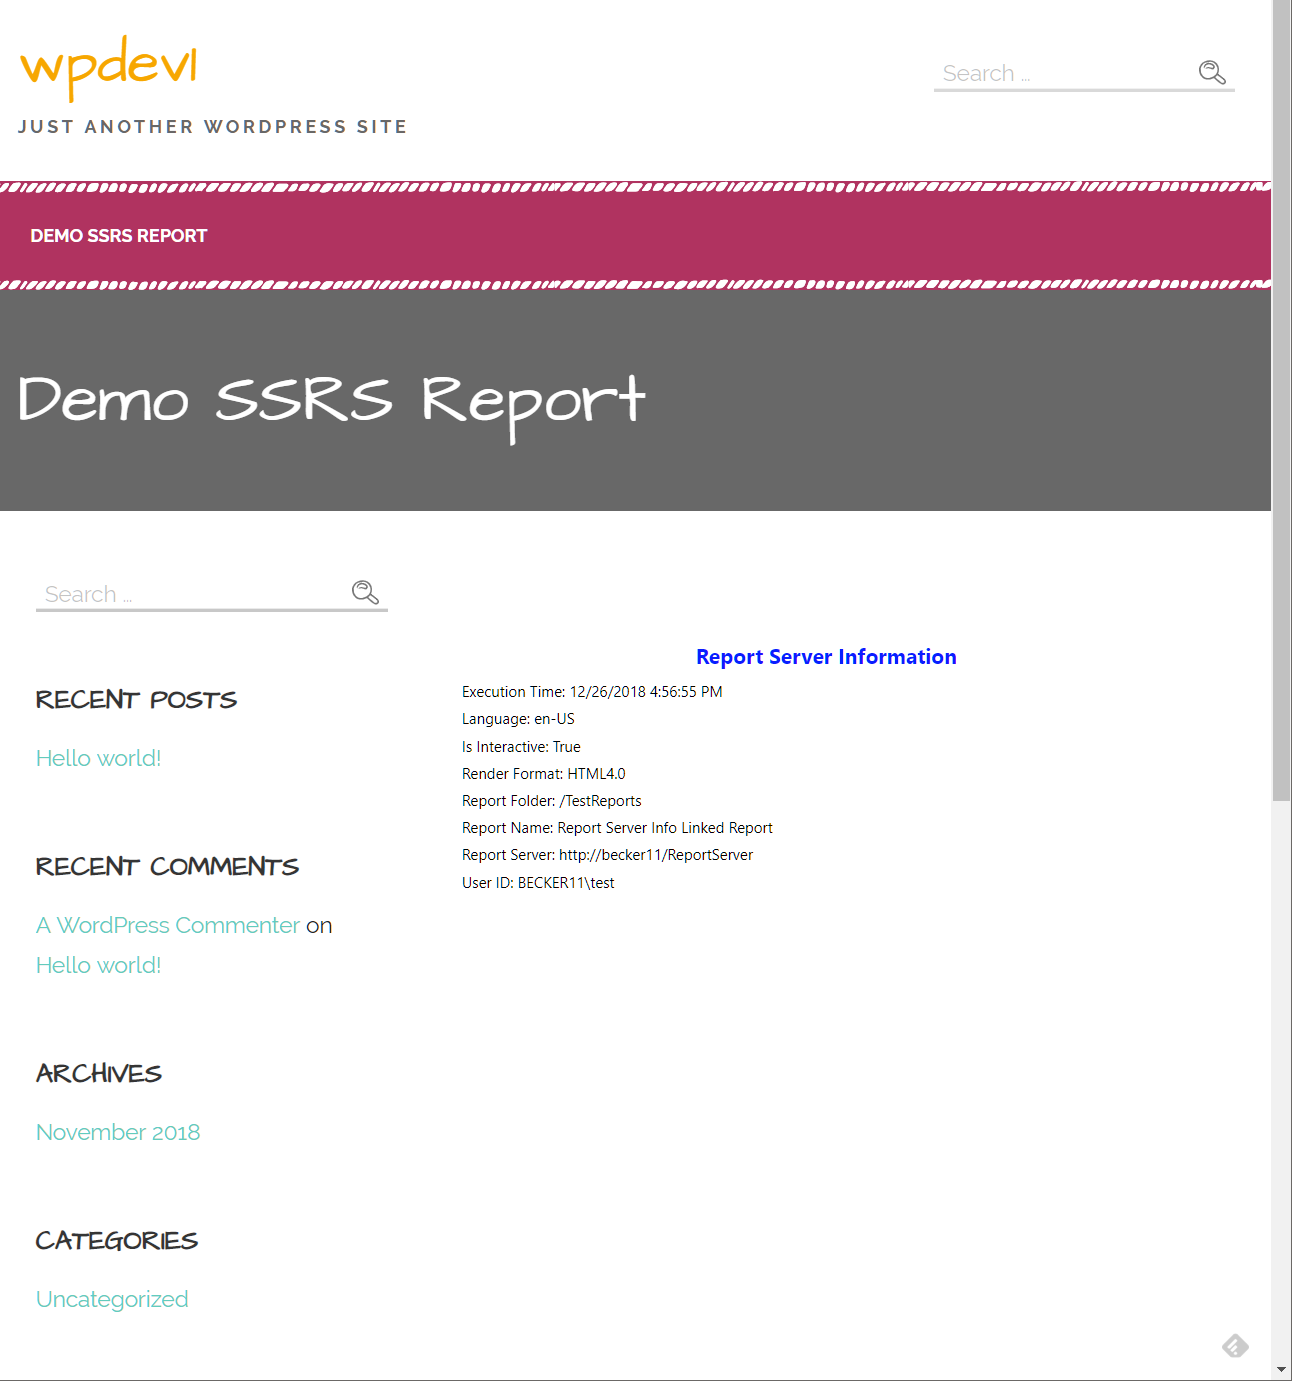Open the November 2018 archive
This screenshot has height=1381, width=1292.
click(x=118, y=1132)
